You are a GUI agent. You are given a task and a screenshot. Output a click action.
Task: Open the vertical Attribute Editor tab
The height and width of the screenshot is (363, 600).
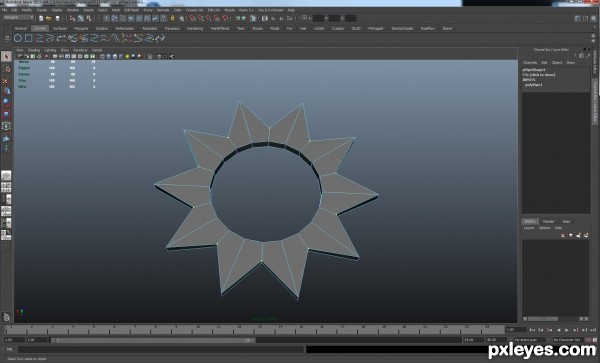[x=595, y=63]
